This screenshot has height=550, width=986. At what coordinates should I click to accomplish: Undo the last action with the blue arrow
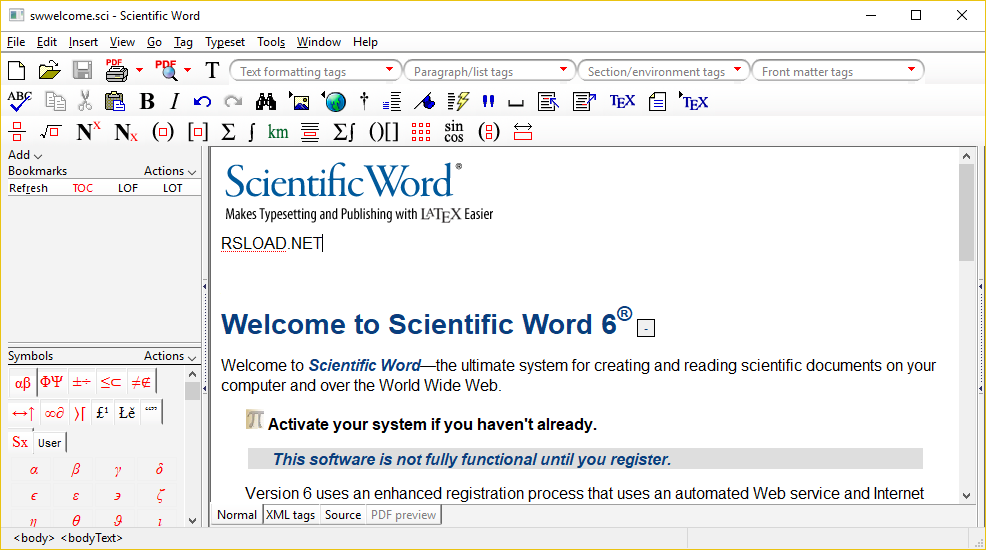point(202,101)
